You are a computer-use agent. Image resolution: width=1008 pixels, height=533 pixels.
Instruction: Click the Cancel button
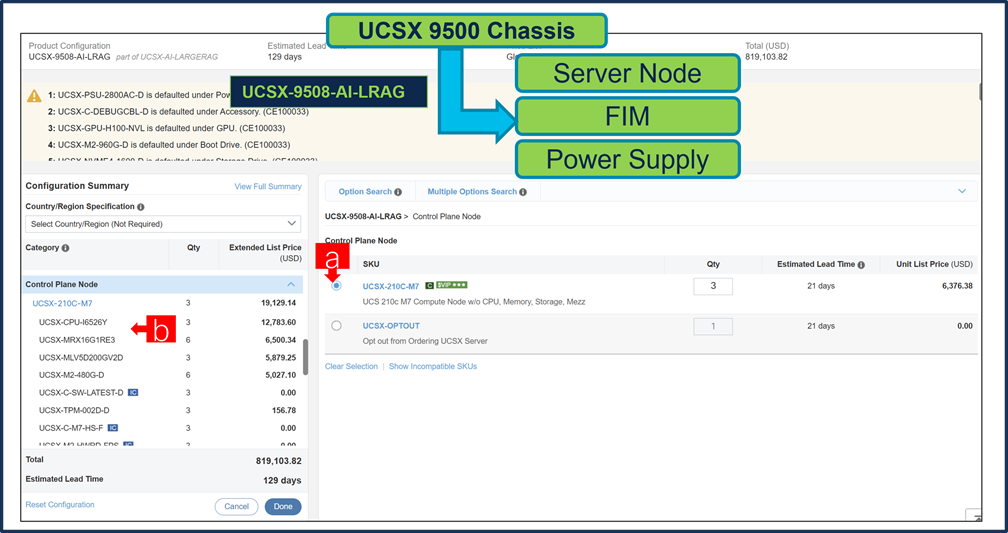click(237, 507)
